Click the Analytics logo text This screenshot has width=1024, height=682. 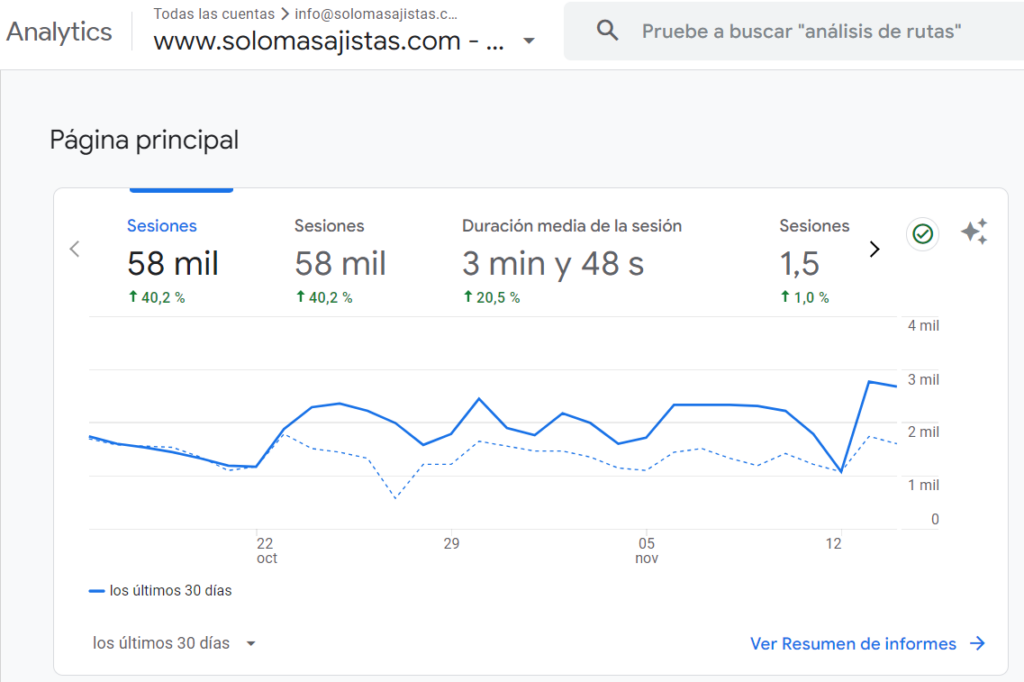(x=59, y=32)
